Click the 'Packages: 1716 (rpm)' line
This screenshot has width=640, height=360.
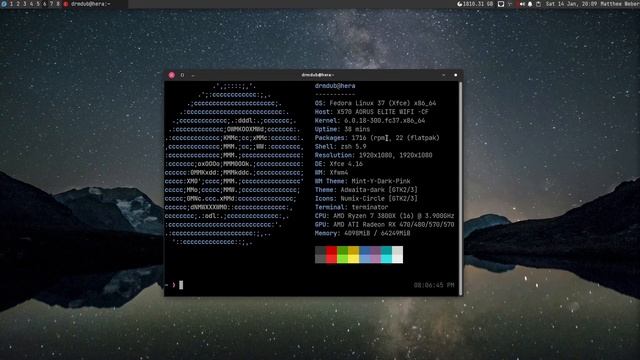[377, 138]
